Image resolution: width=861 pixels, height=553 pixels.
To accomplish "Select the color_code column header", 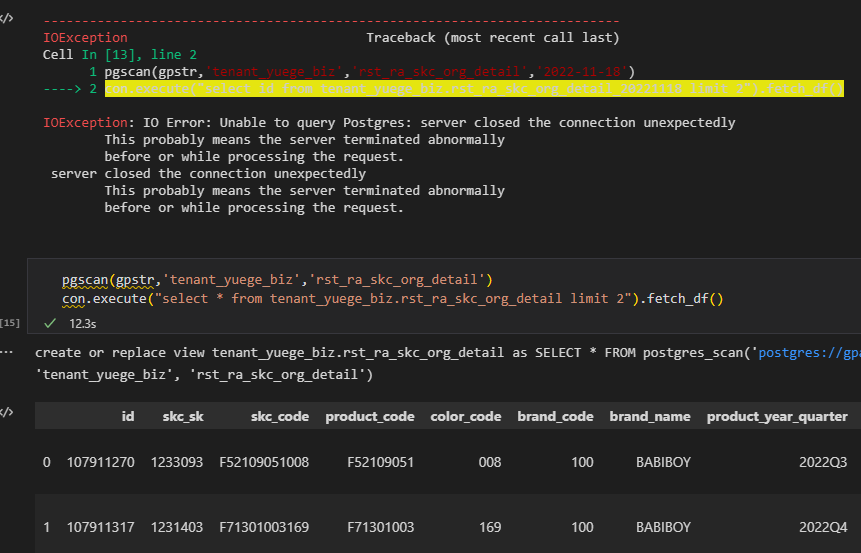I will (x=466, y=416).
